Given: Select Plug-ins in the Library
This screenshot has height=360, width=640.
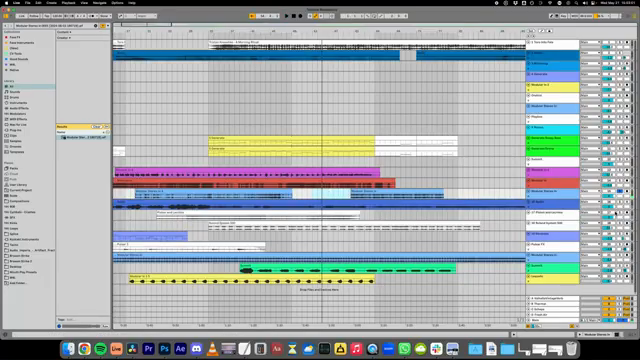Looking at the screenshot, I should pos(16,130).
